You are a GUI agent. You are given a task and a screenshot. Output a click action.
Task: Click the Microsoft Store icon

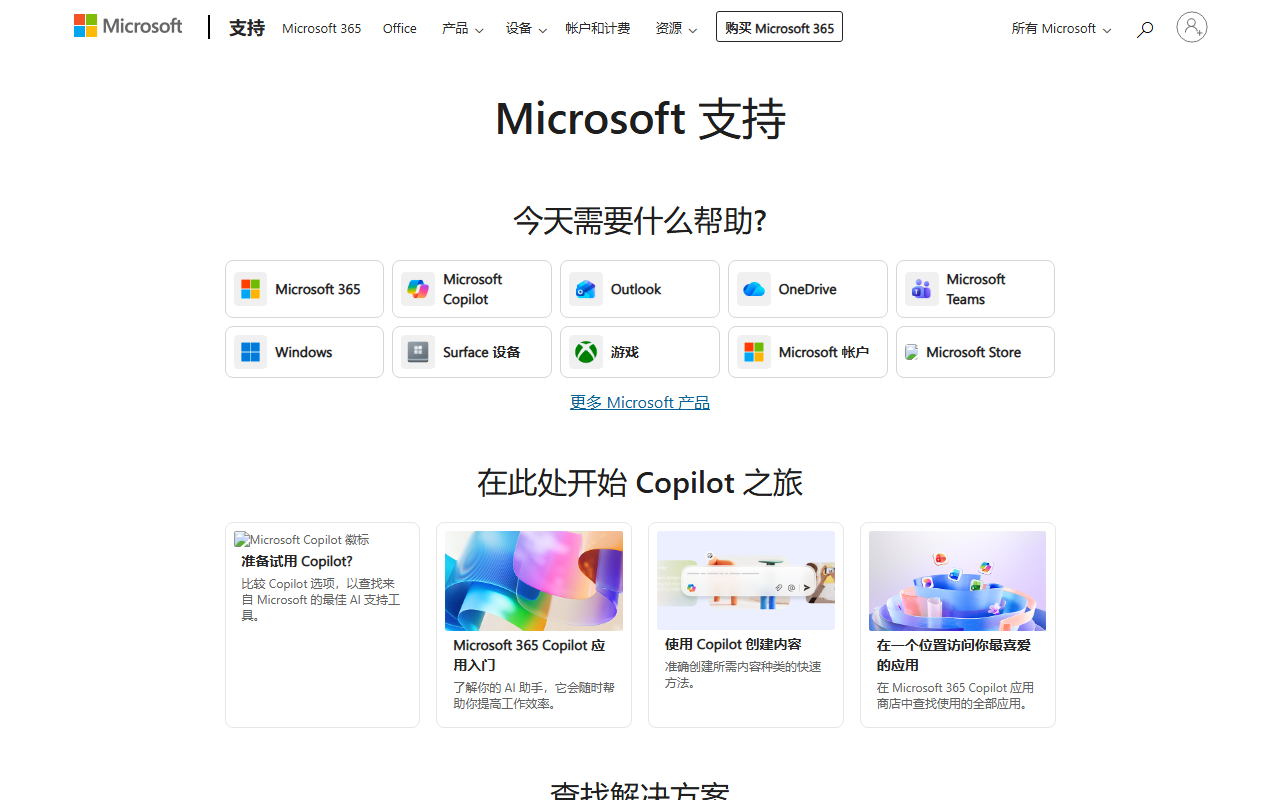tap(911, 352)
